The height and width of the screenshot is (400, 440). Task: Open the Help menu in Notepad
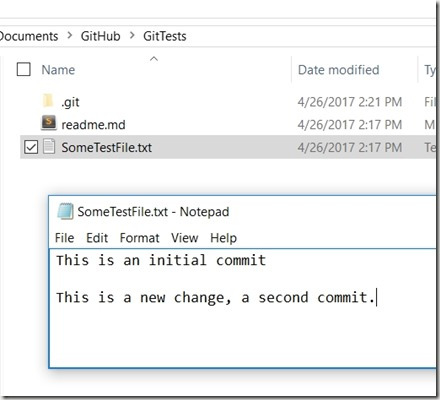pyautogui.click(x=223, y=238)
